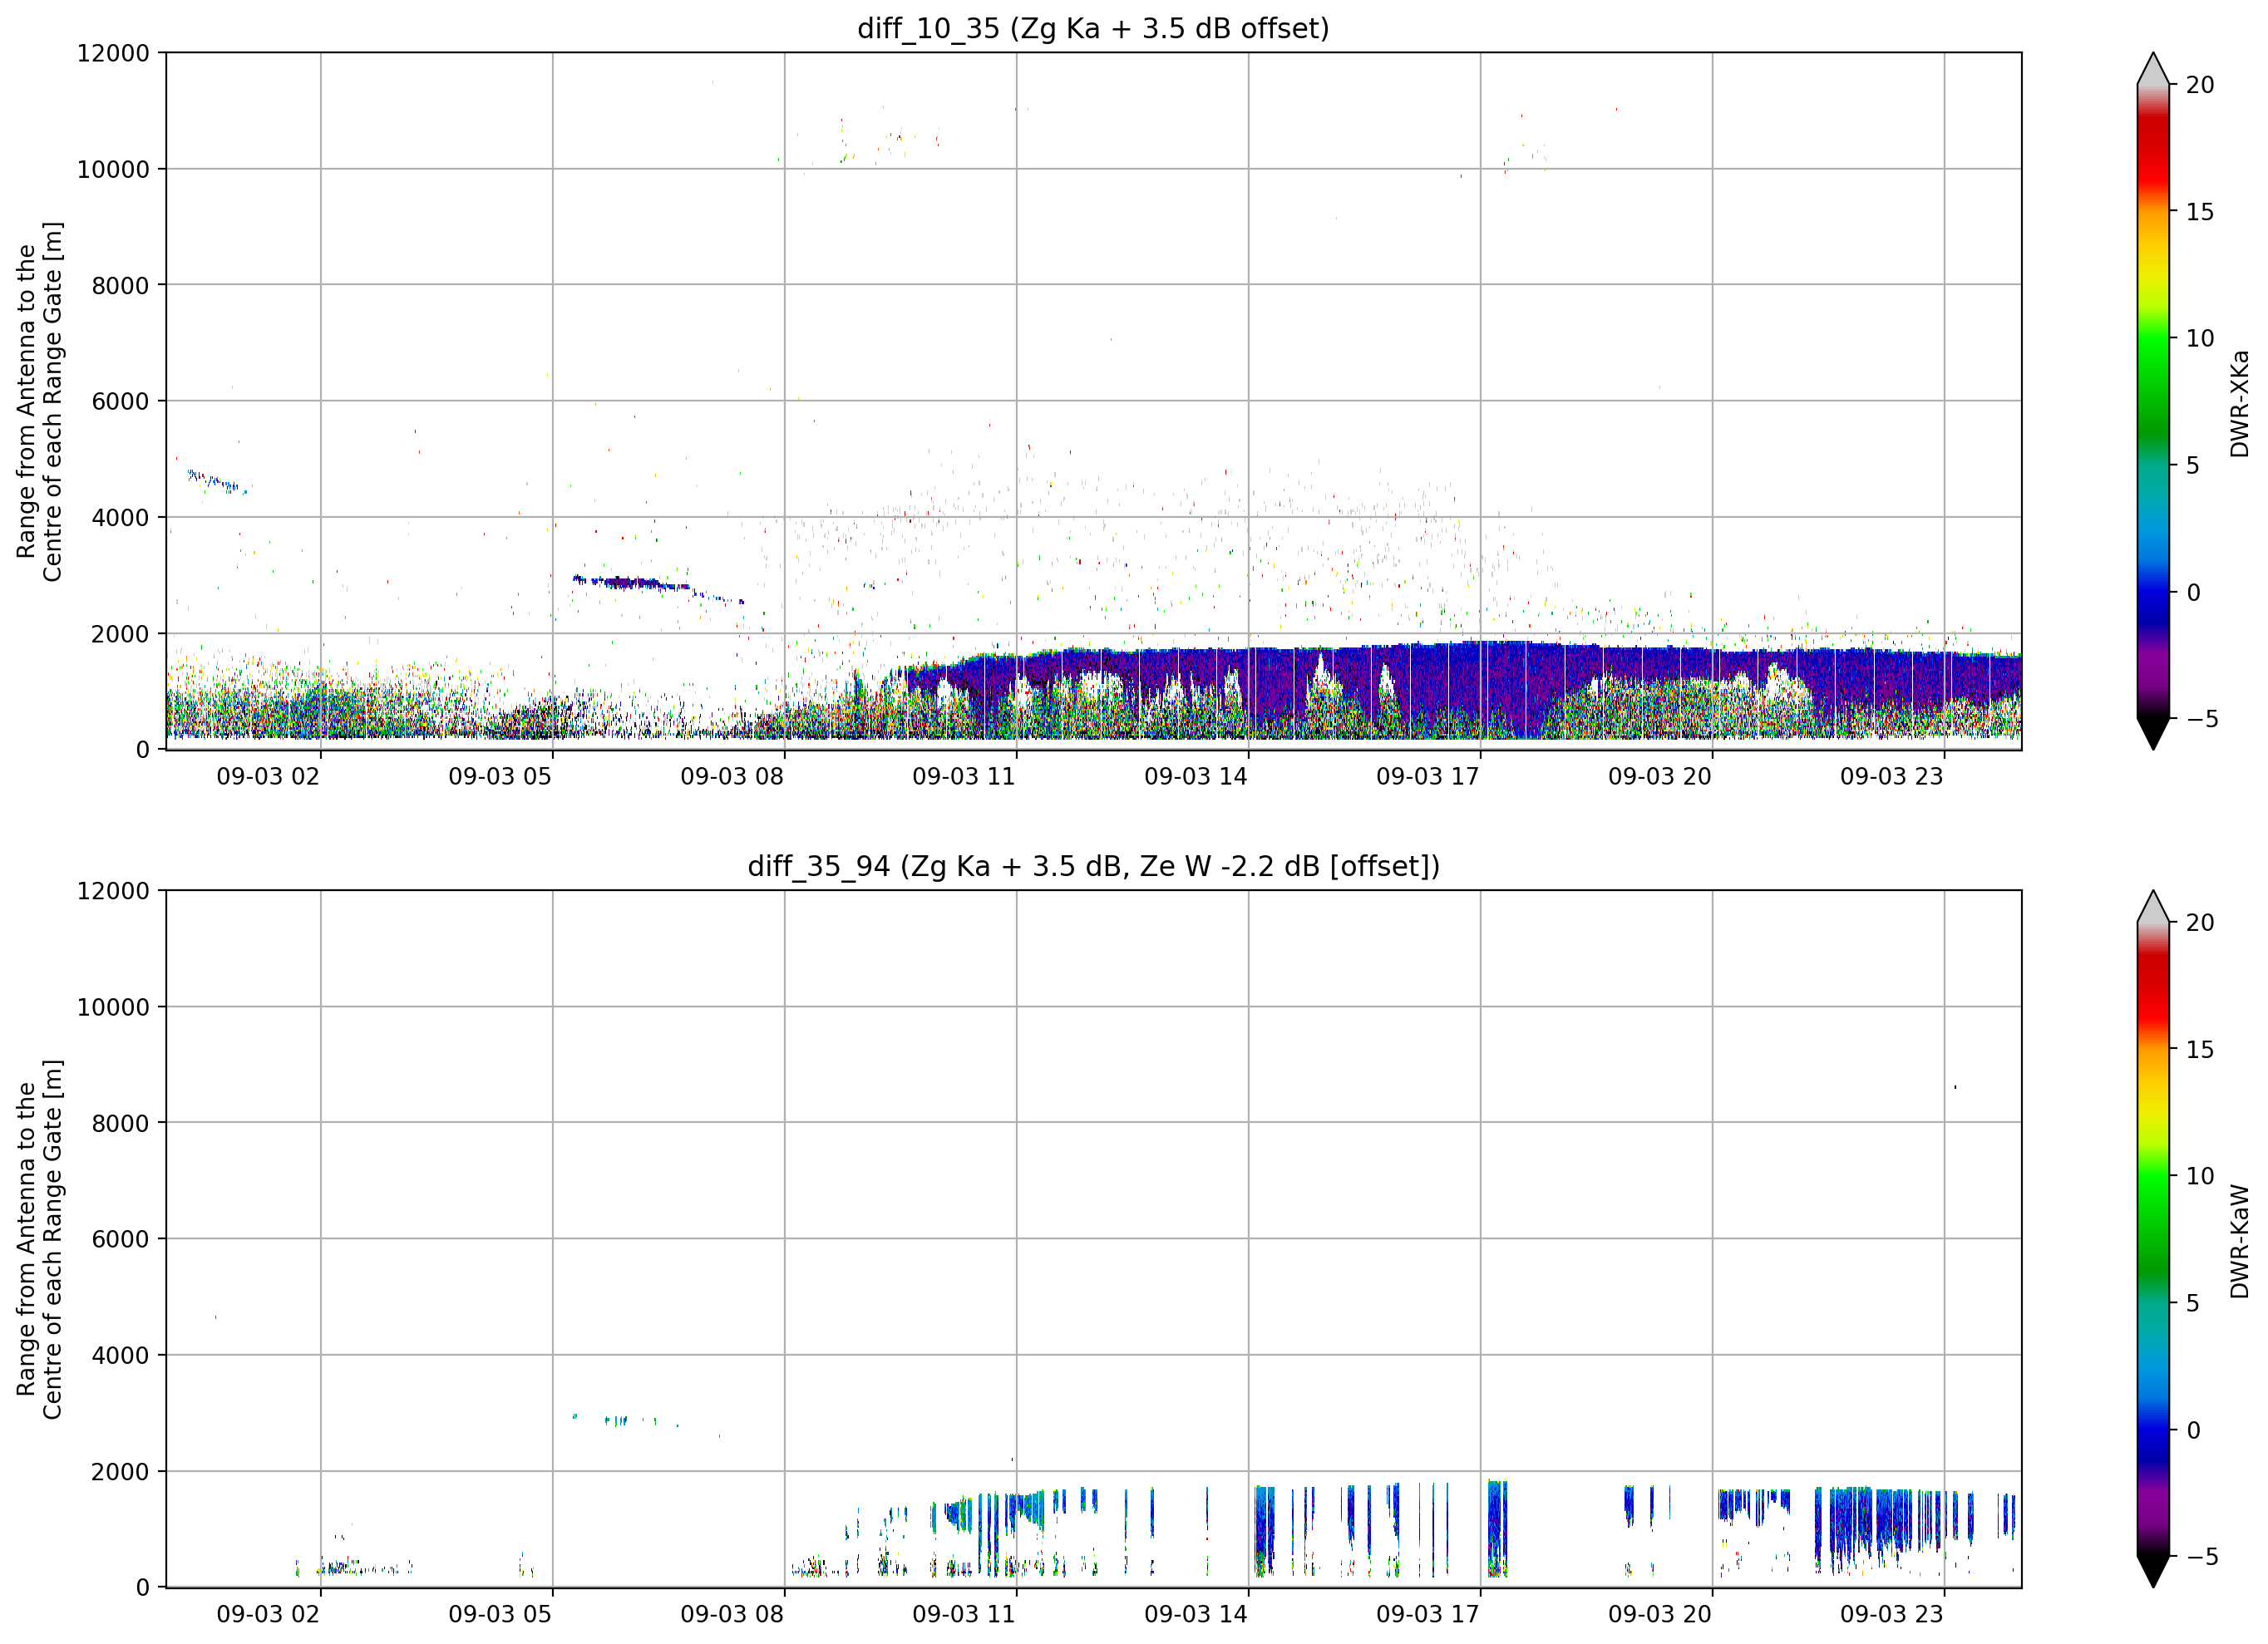Click tick "09-03 14" under diff_10_35 plot

(1196, 777)
